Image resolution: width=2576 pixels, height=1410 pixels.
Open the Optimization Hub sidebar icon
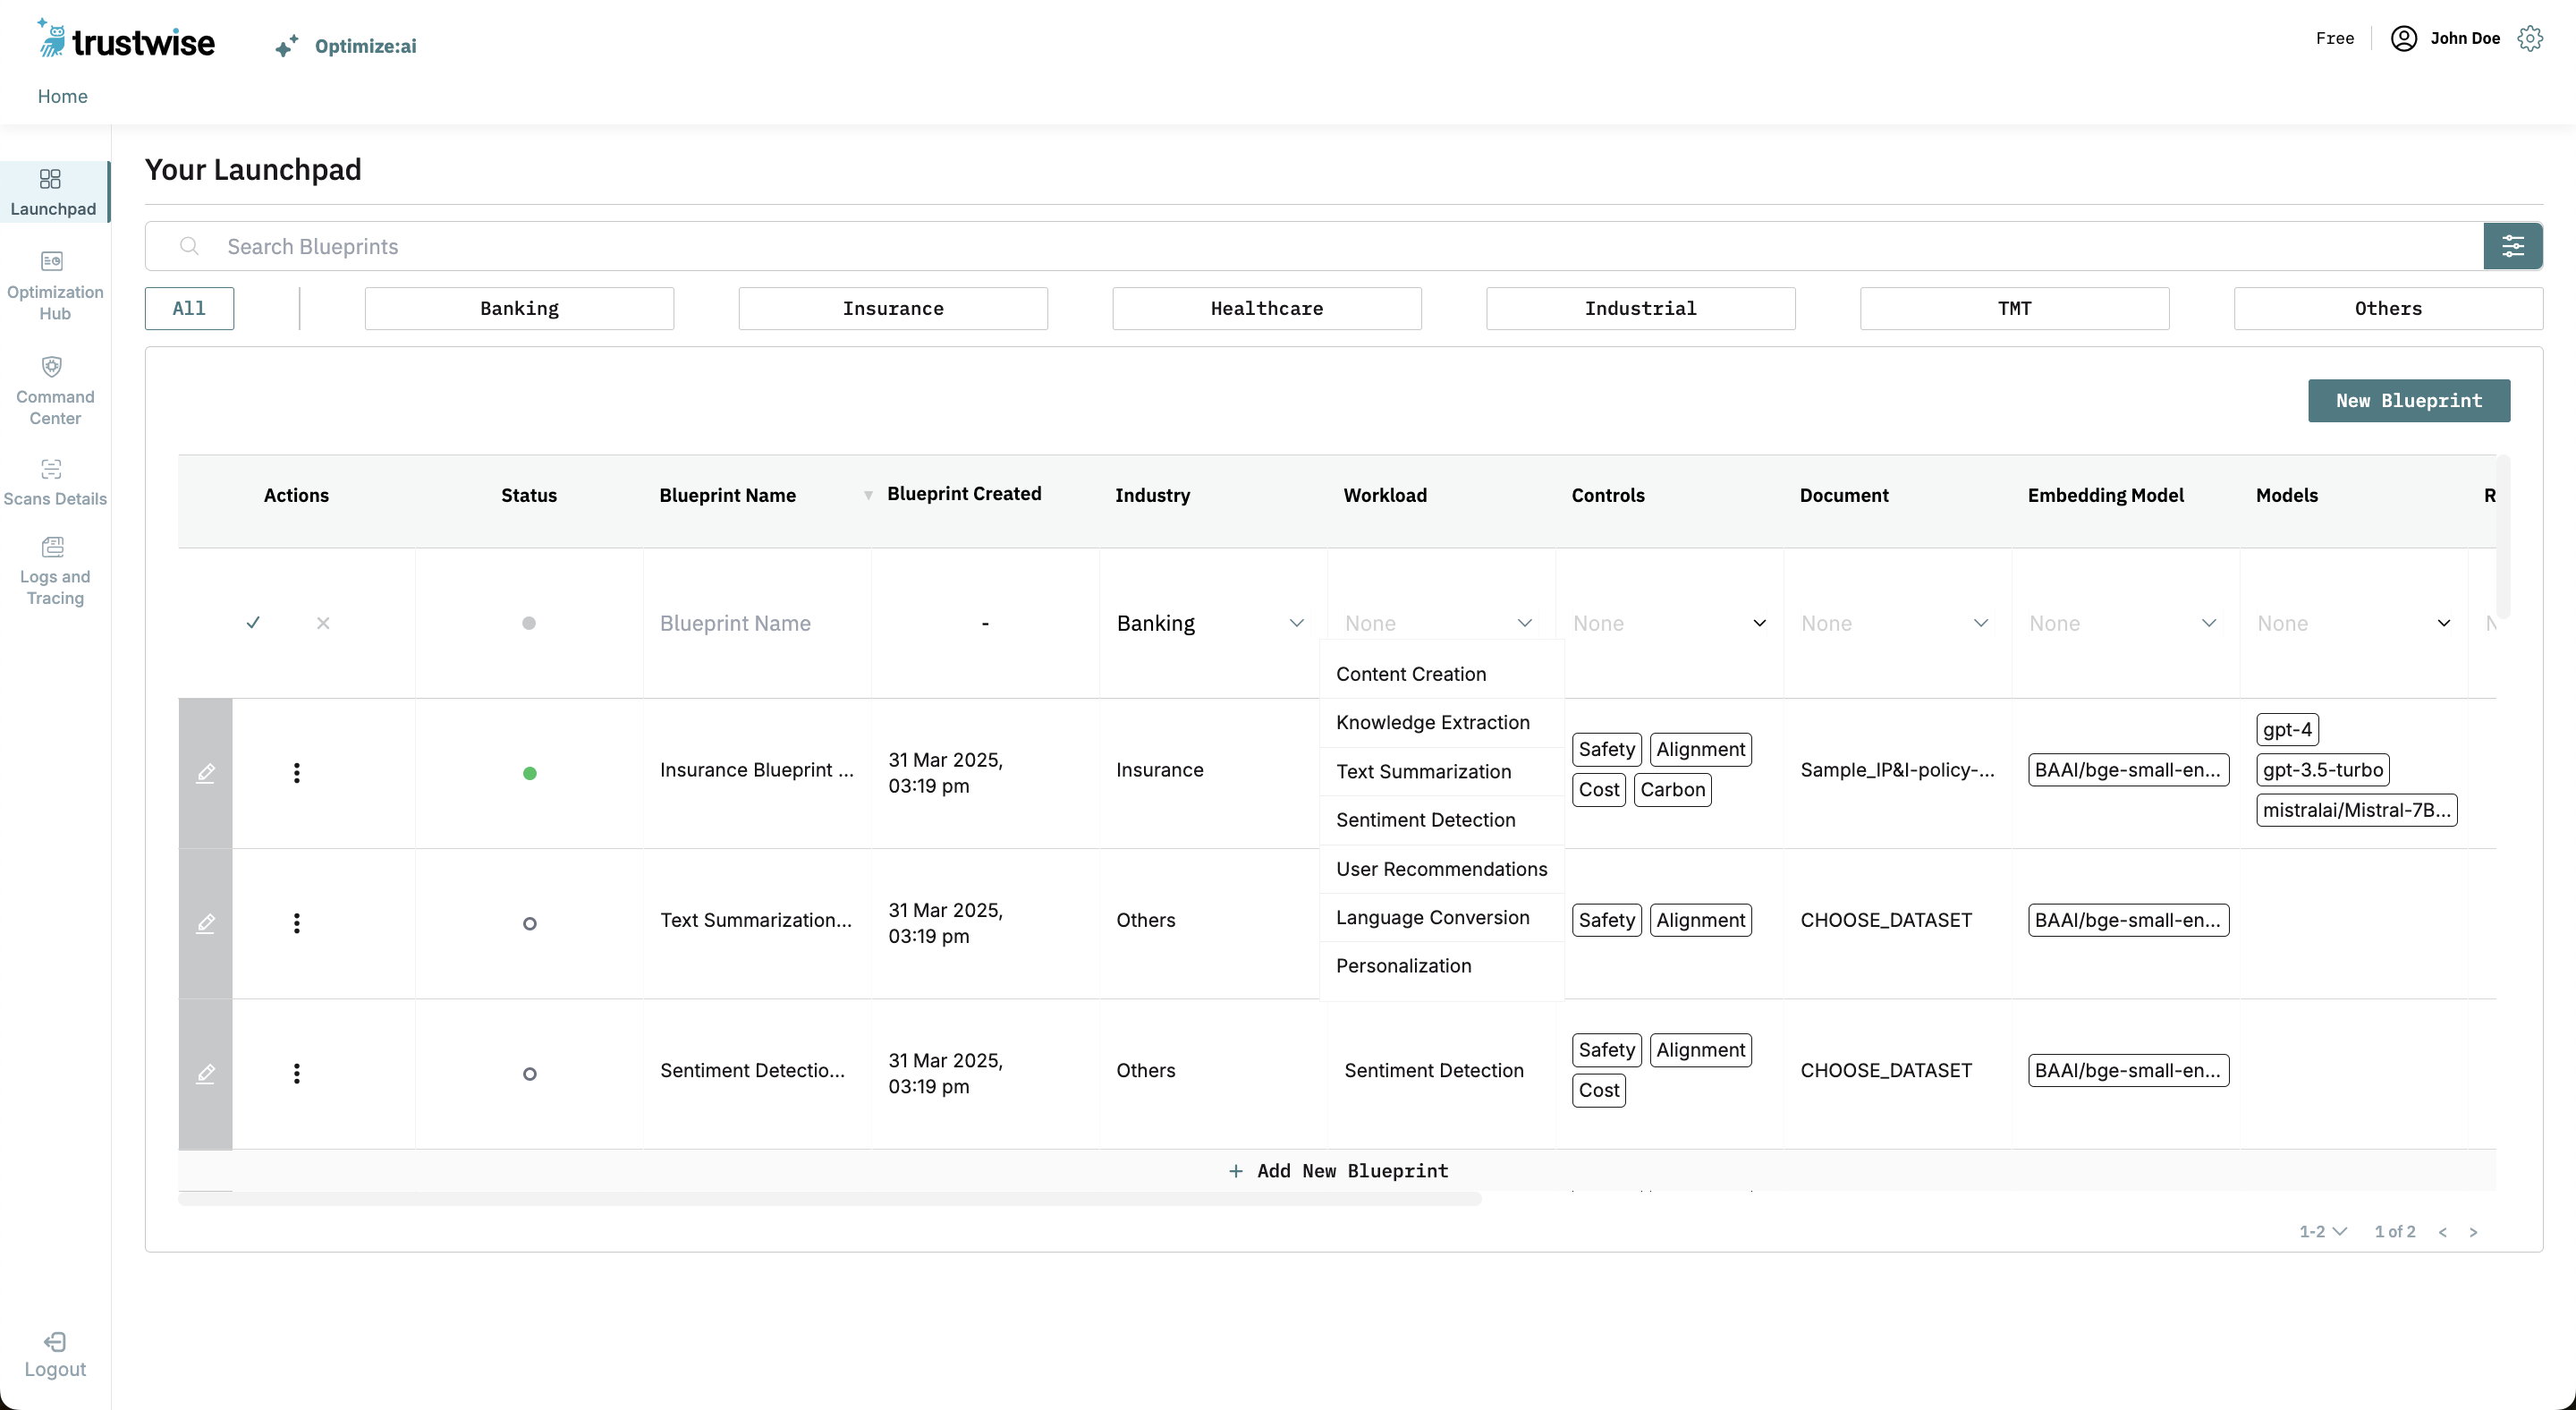[52, 262]
